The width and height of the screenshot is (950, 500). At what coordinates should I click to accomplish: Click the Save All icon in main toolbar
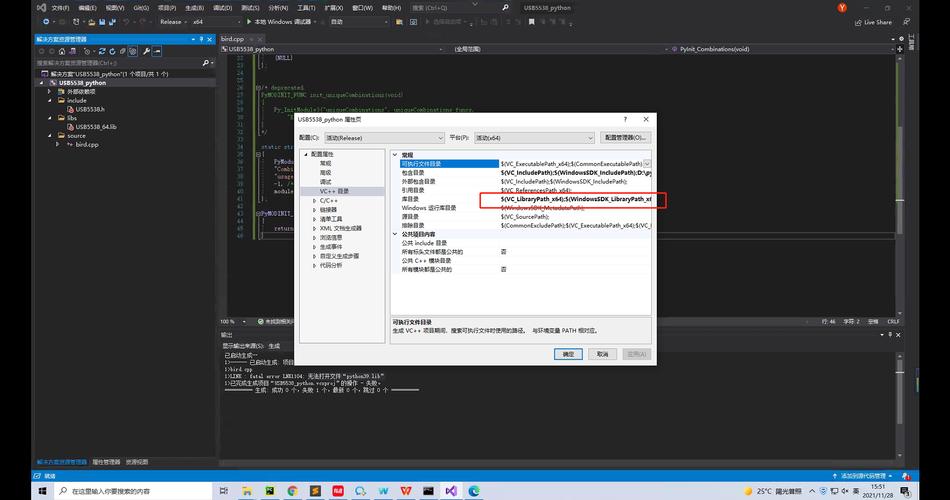(112, 22)
